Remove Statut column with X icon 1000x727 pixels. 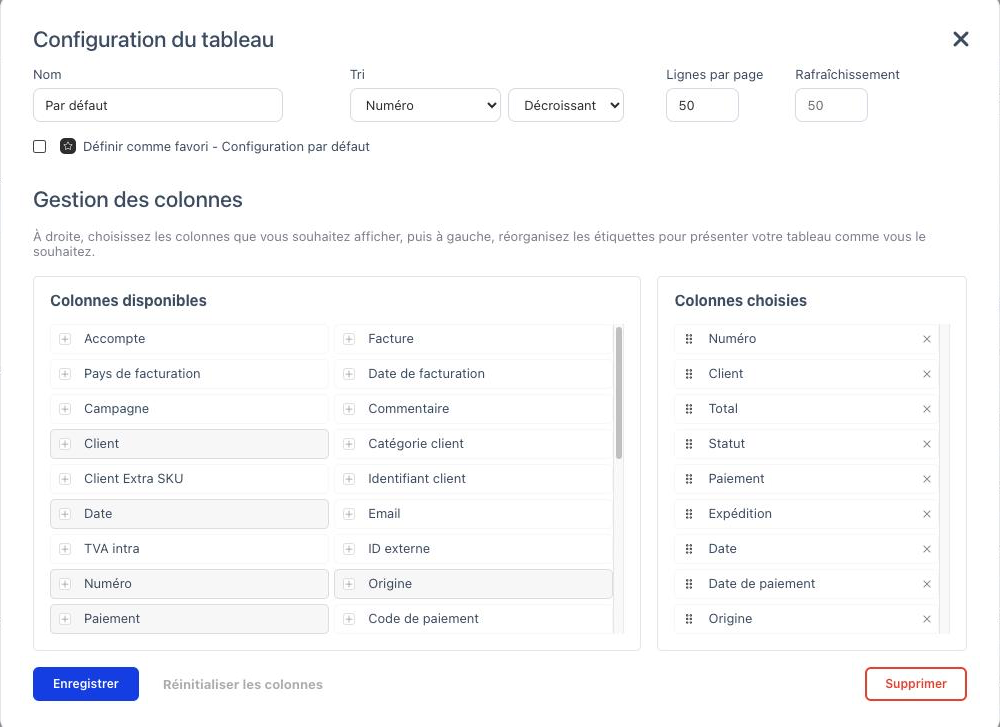[x=927, y=444]
